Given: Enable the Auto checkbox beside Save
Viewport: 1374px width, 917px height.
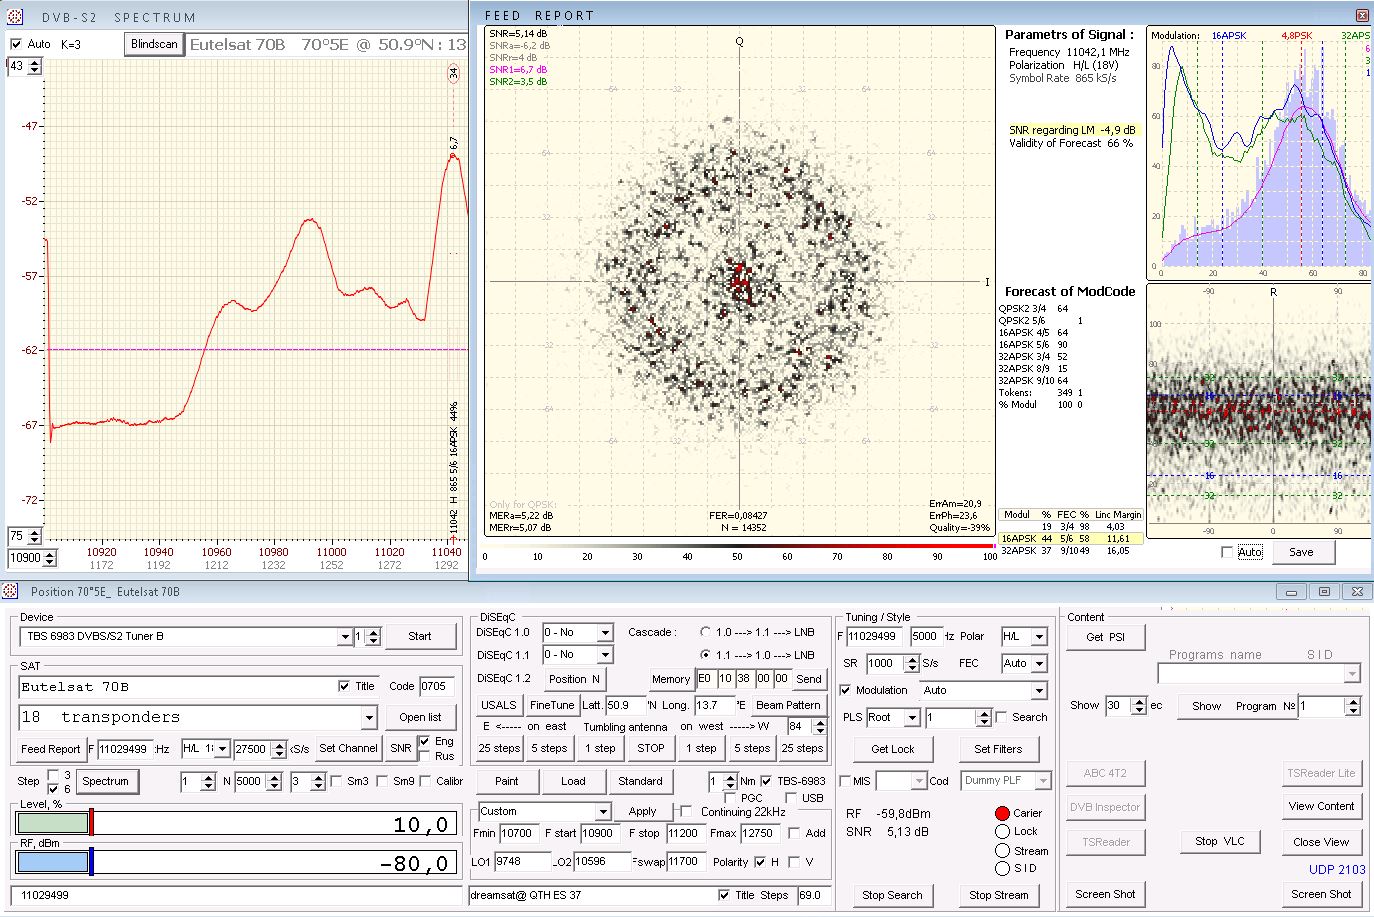Looking at the screenshot, I should coord(1227,552).
